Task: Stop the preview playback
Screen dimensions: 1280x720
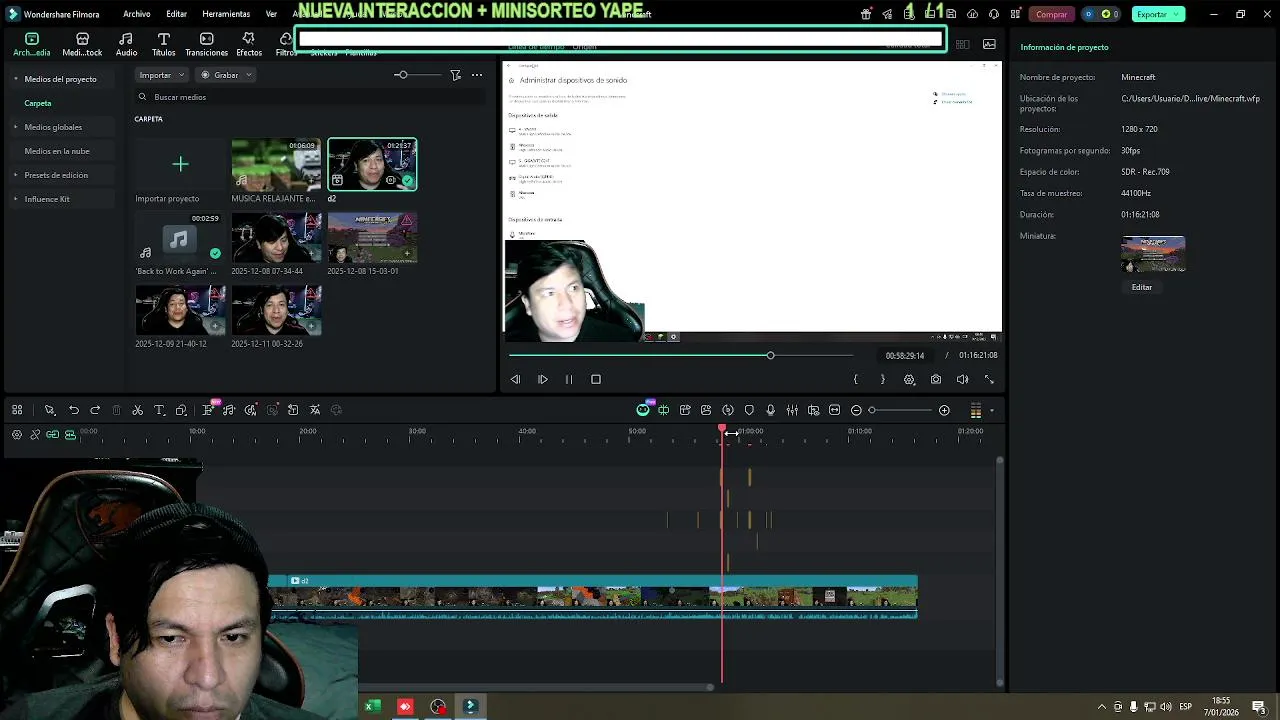Action: [x=596, y=380]
